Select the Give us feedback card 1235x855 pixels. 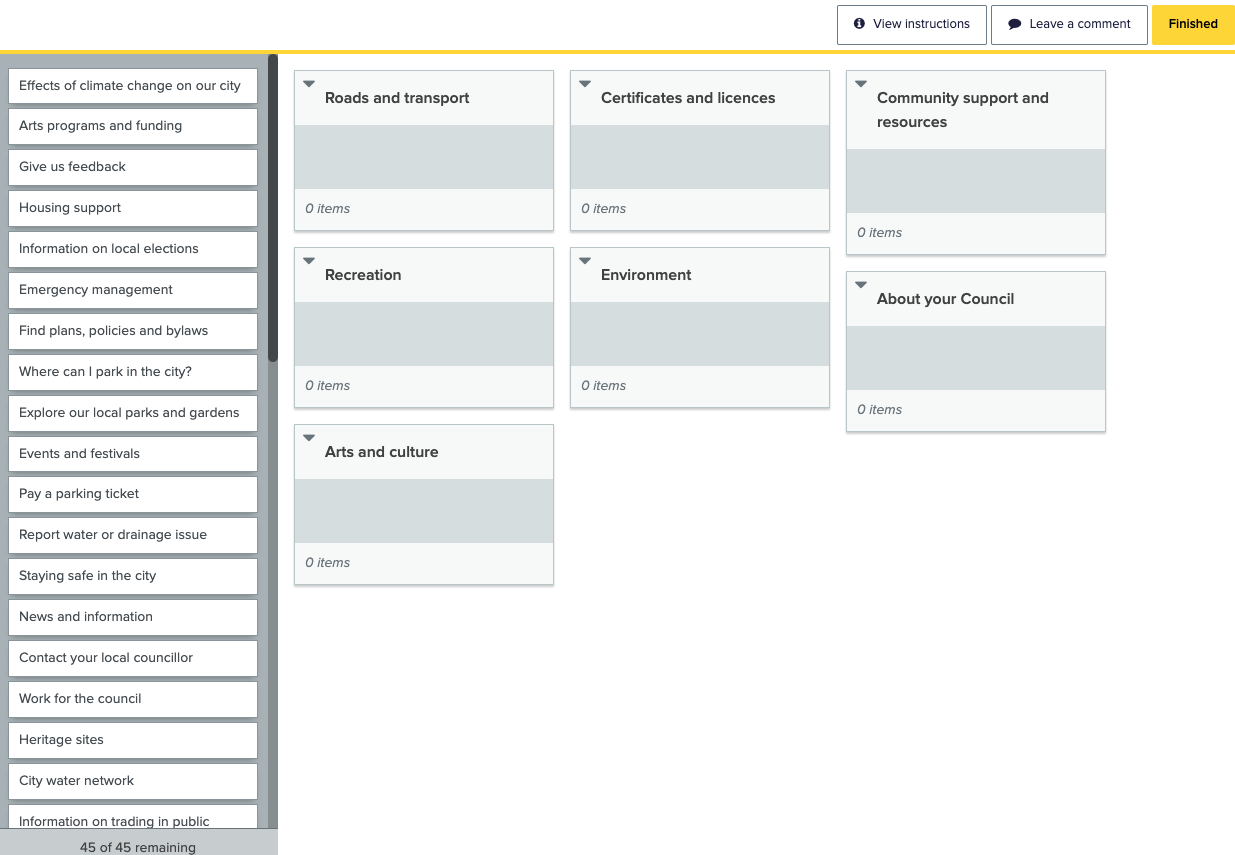(x=132, y=167)
